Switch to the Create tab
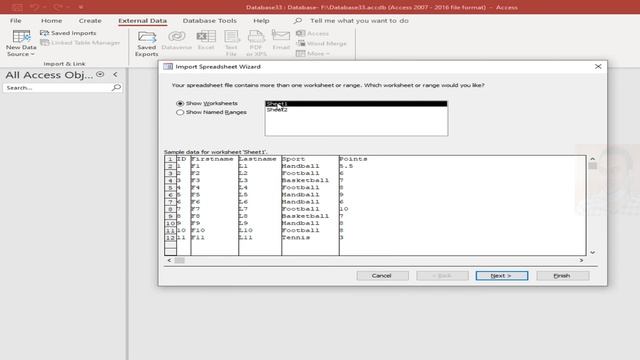The image size is (640, 360). (x=90, y=20)
